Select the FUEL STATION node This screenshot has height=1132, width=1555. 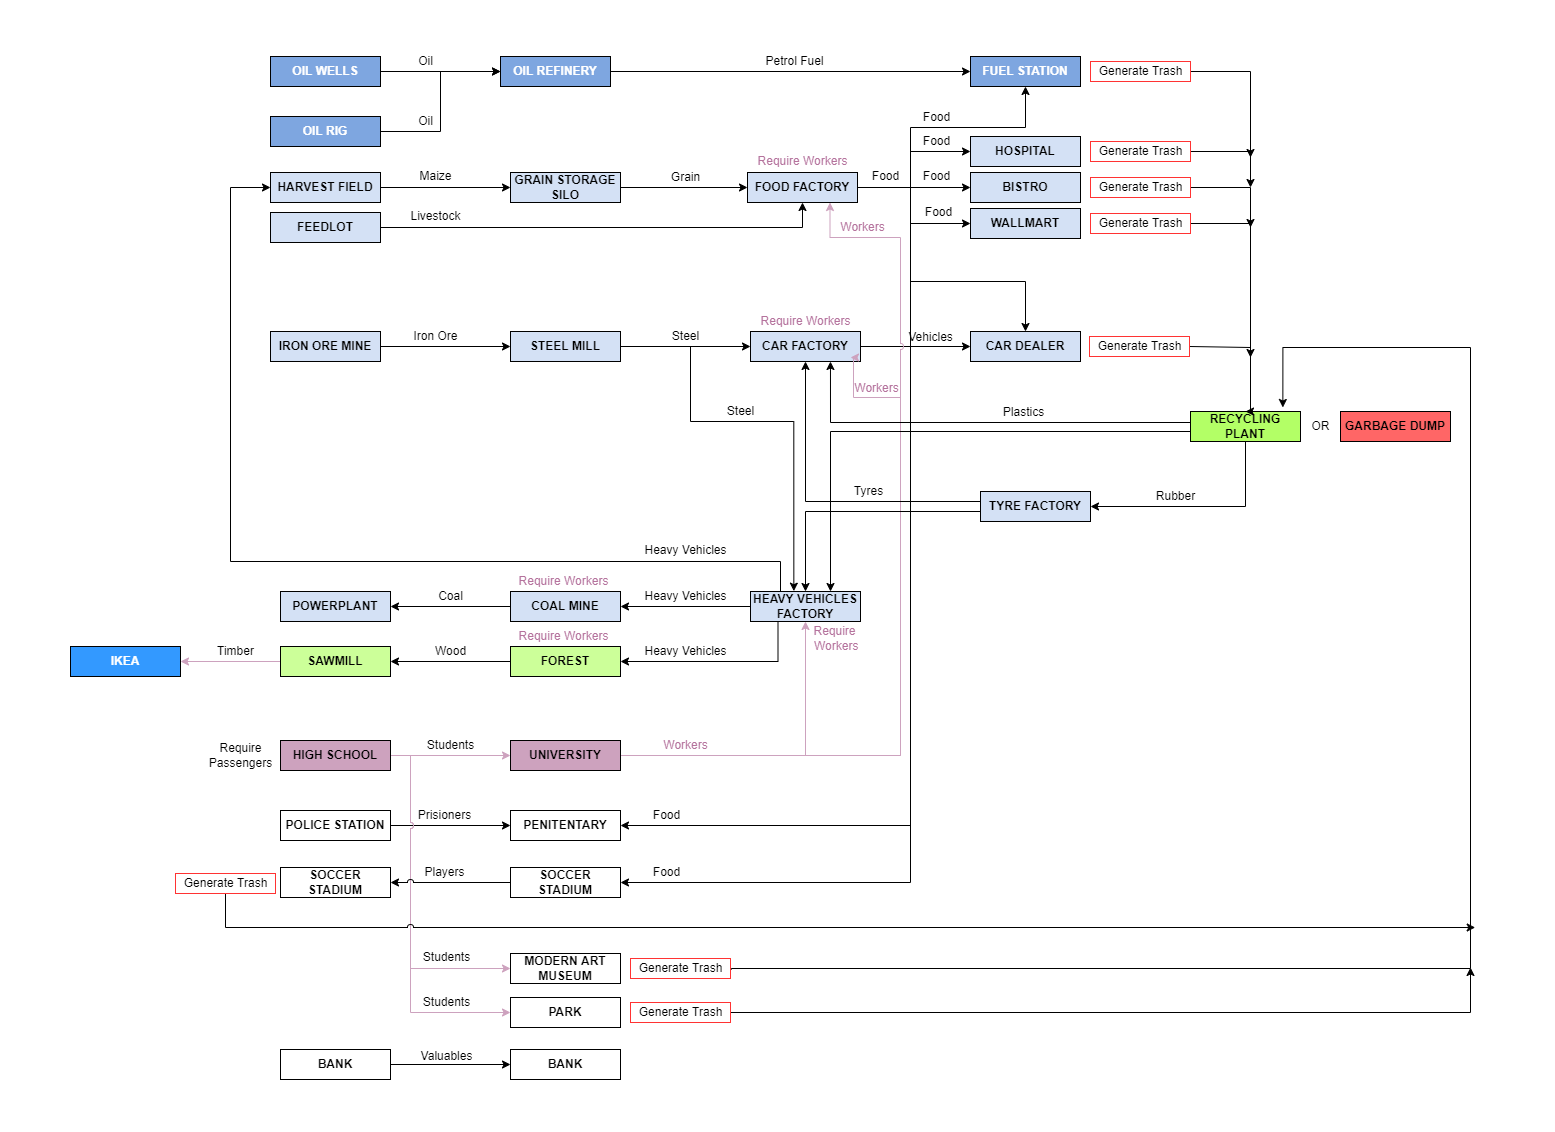tap(1025, 71)
